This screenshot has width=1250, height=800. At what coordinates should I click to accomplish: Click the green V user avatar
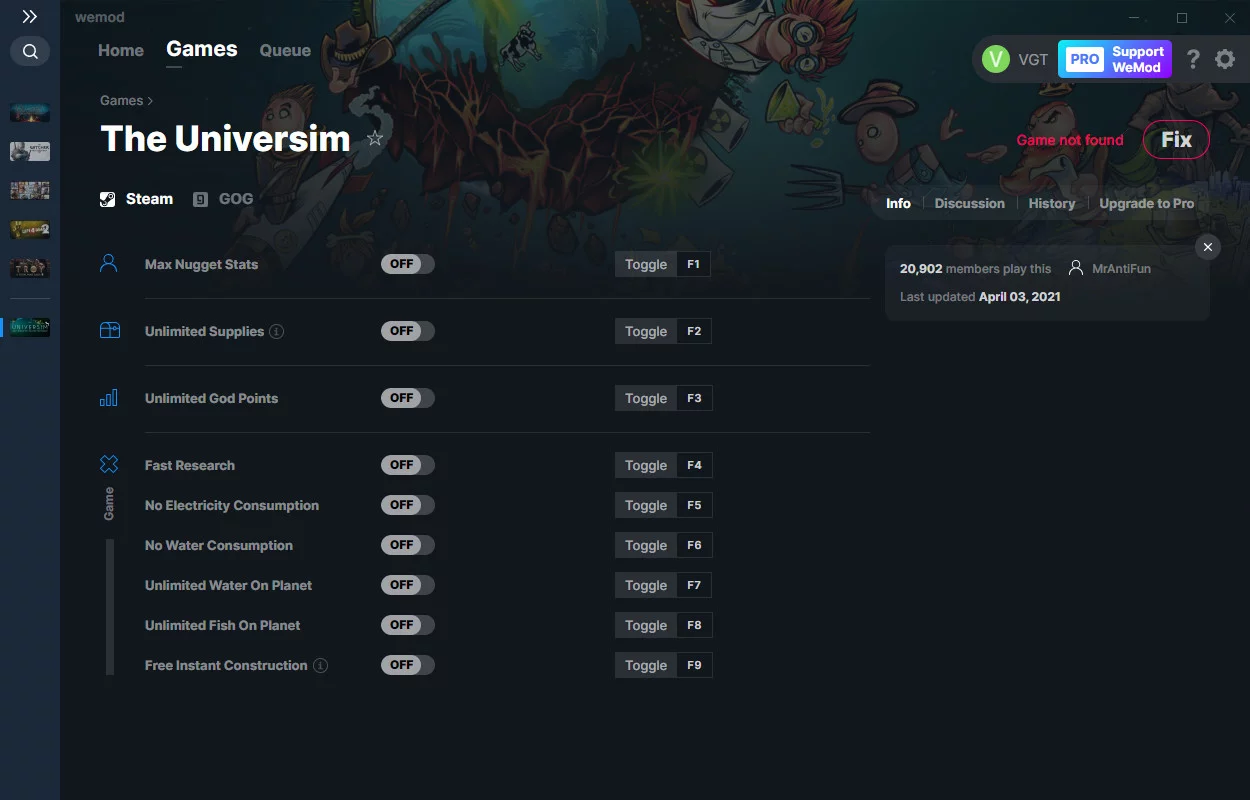(x=996, y=59)
